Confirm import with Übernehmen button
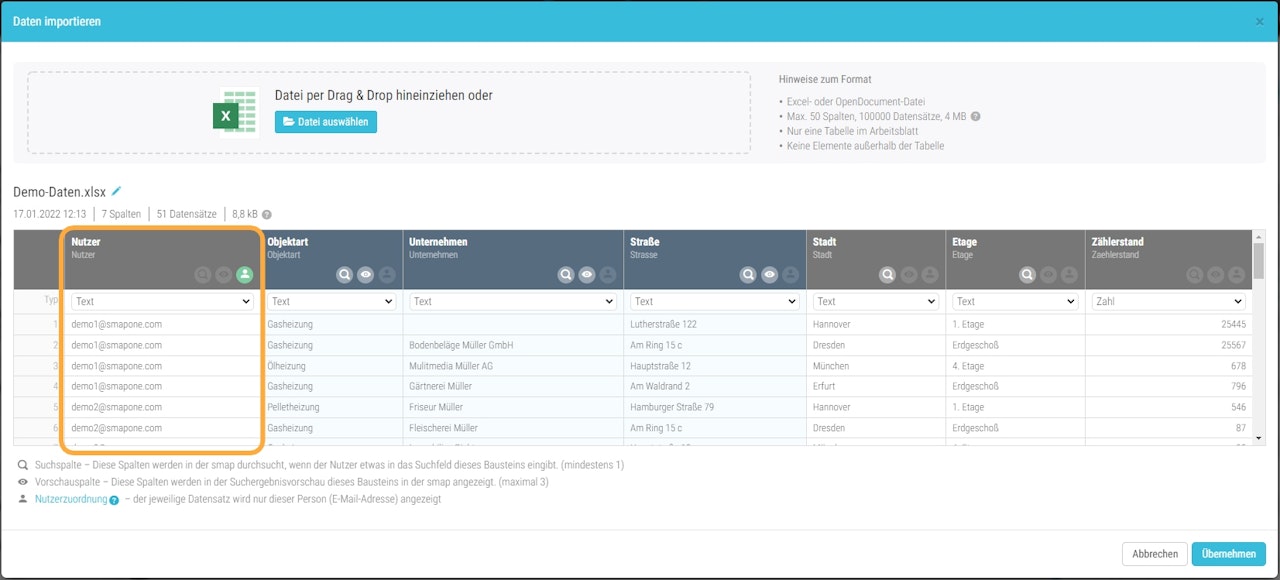Image resolution: width=1280 pixels, height=580 pixels. point(1229,554)
